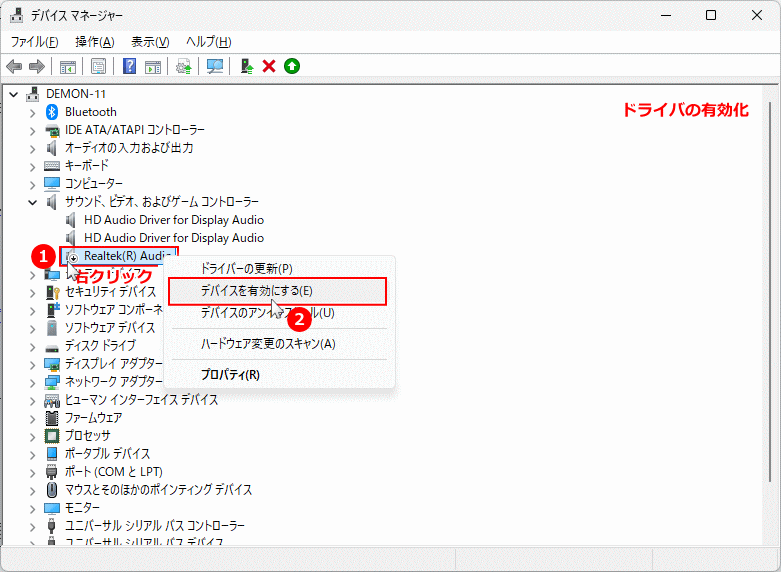Image resolution: width=781 pixels, height=572 pixels.
Task: Choose ハードウェア変更のスキャン(A)
Action: click(x=279, y=344)
